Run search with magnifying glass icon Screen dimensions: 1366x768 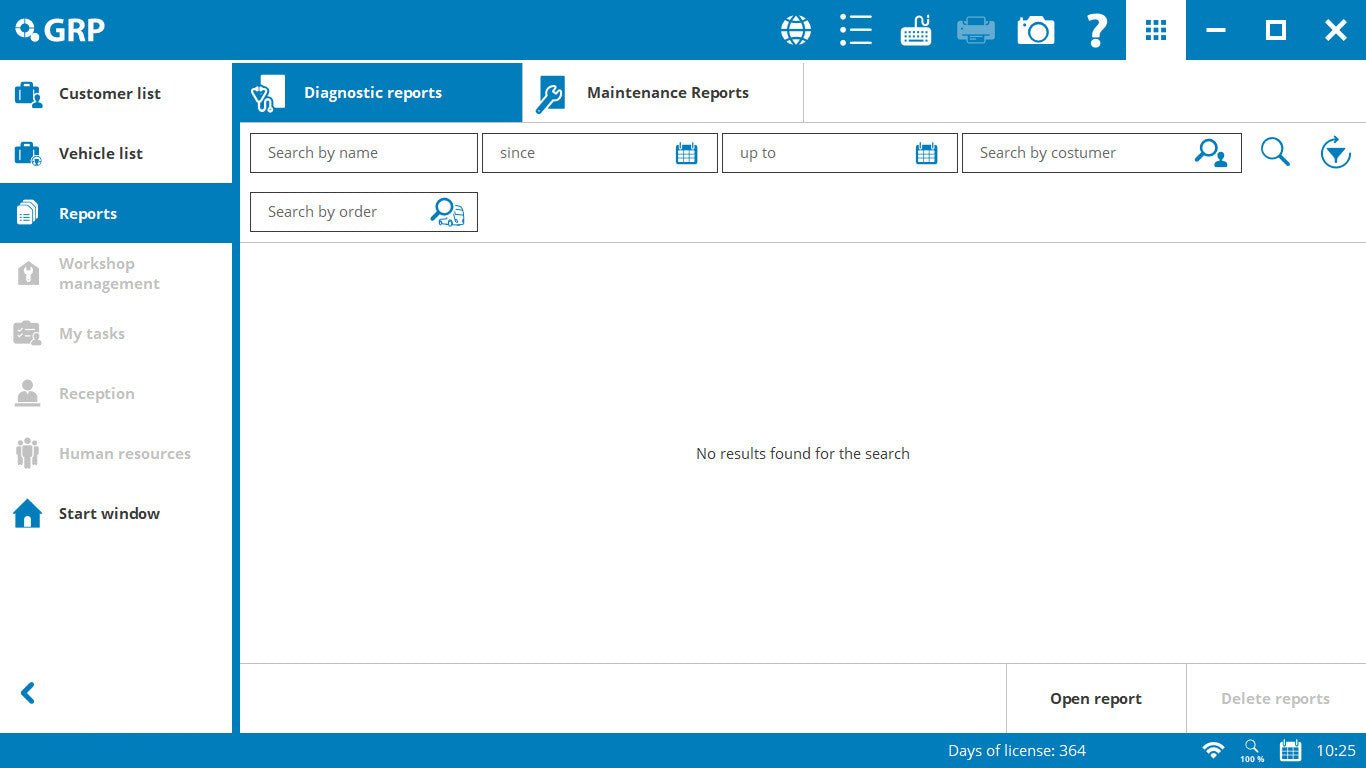point(1275,152)
